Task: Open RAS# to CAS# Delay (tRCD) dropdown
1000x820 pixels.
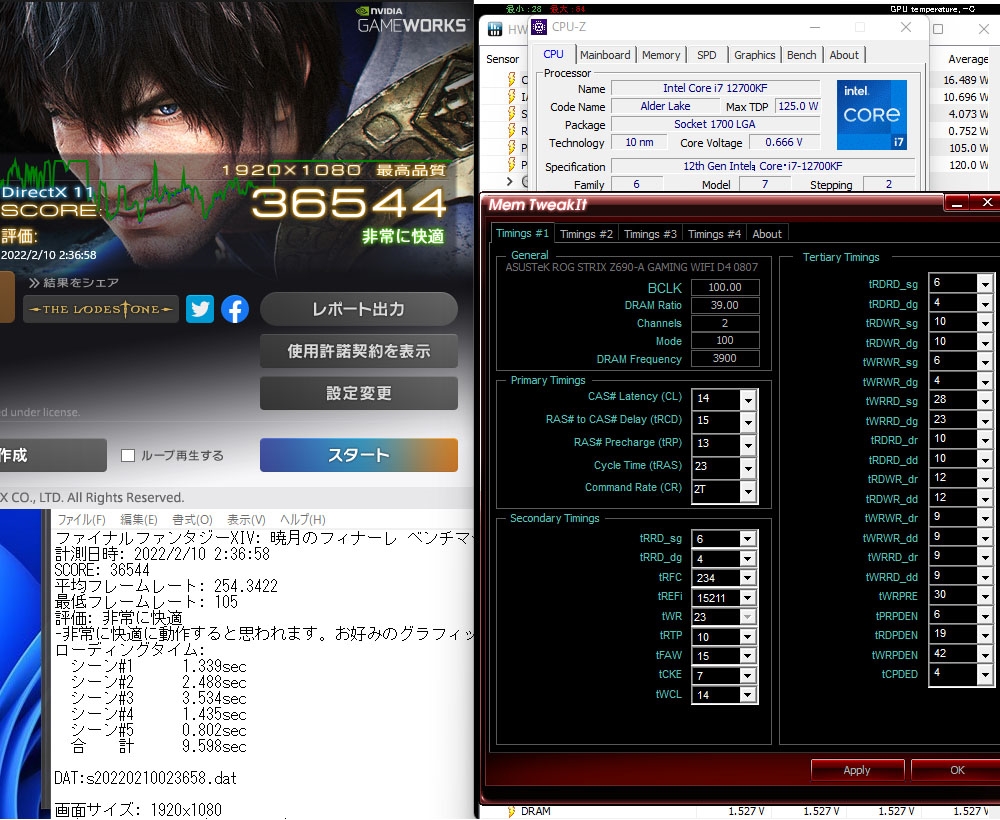Action: click(x=748, y=421)
